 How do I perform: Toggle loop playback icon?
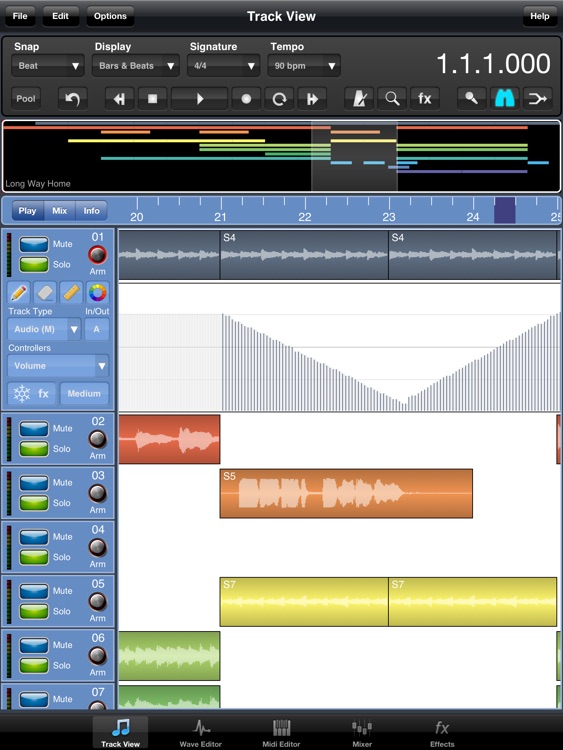point(279,99)
